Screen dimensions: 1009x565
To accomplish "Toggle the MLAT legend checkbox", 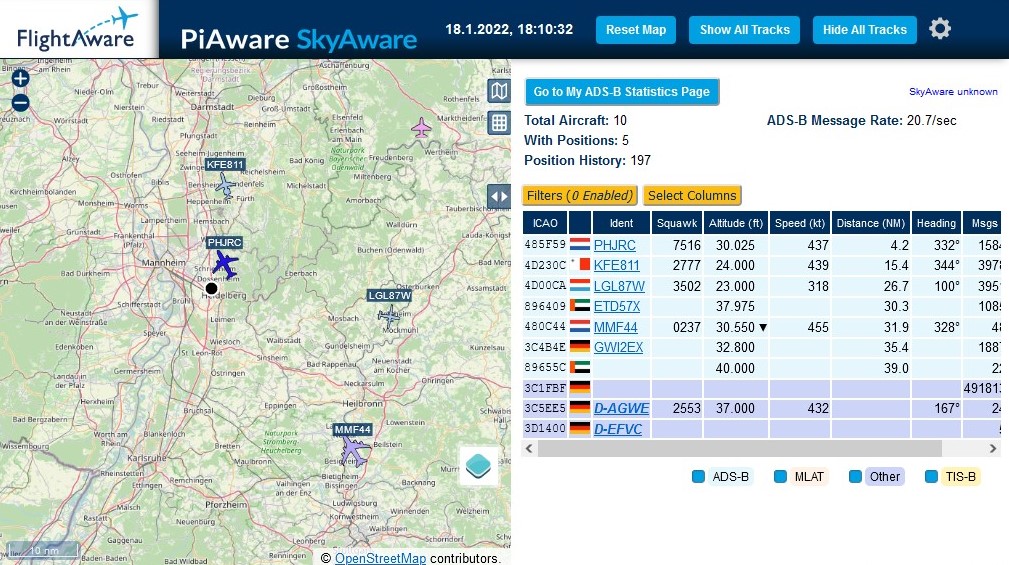I will point(781,477).
